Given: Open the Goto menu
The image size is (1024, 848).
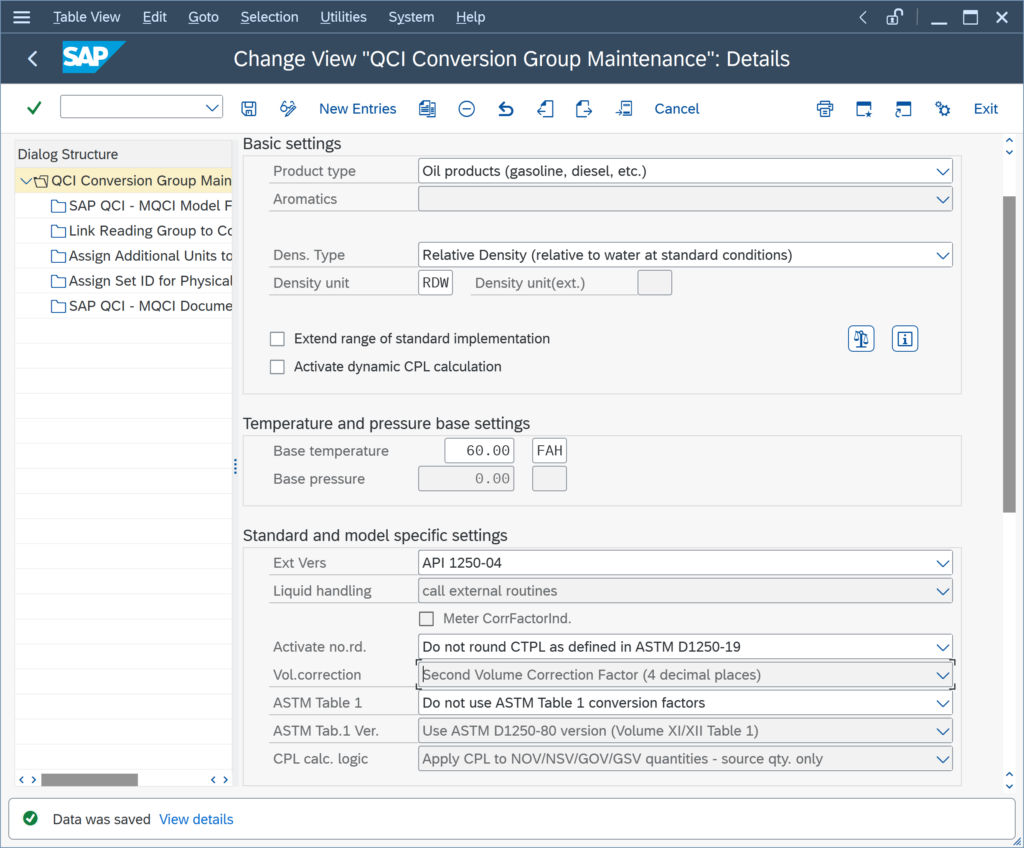Looking at the screenshot, I should click(203, 17).
